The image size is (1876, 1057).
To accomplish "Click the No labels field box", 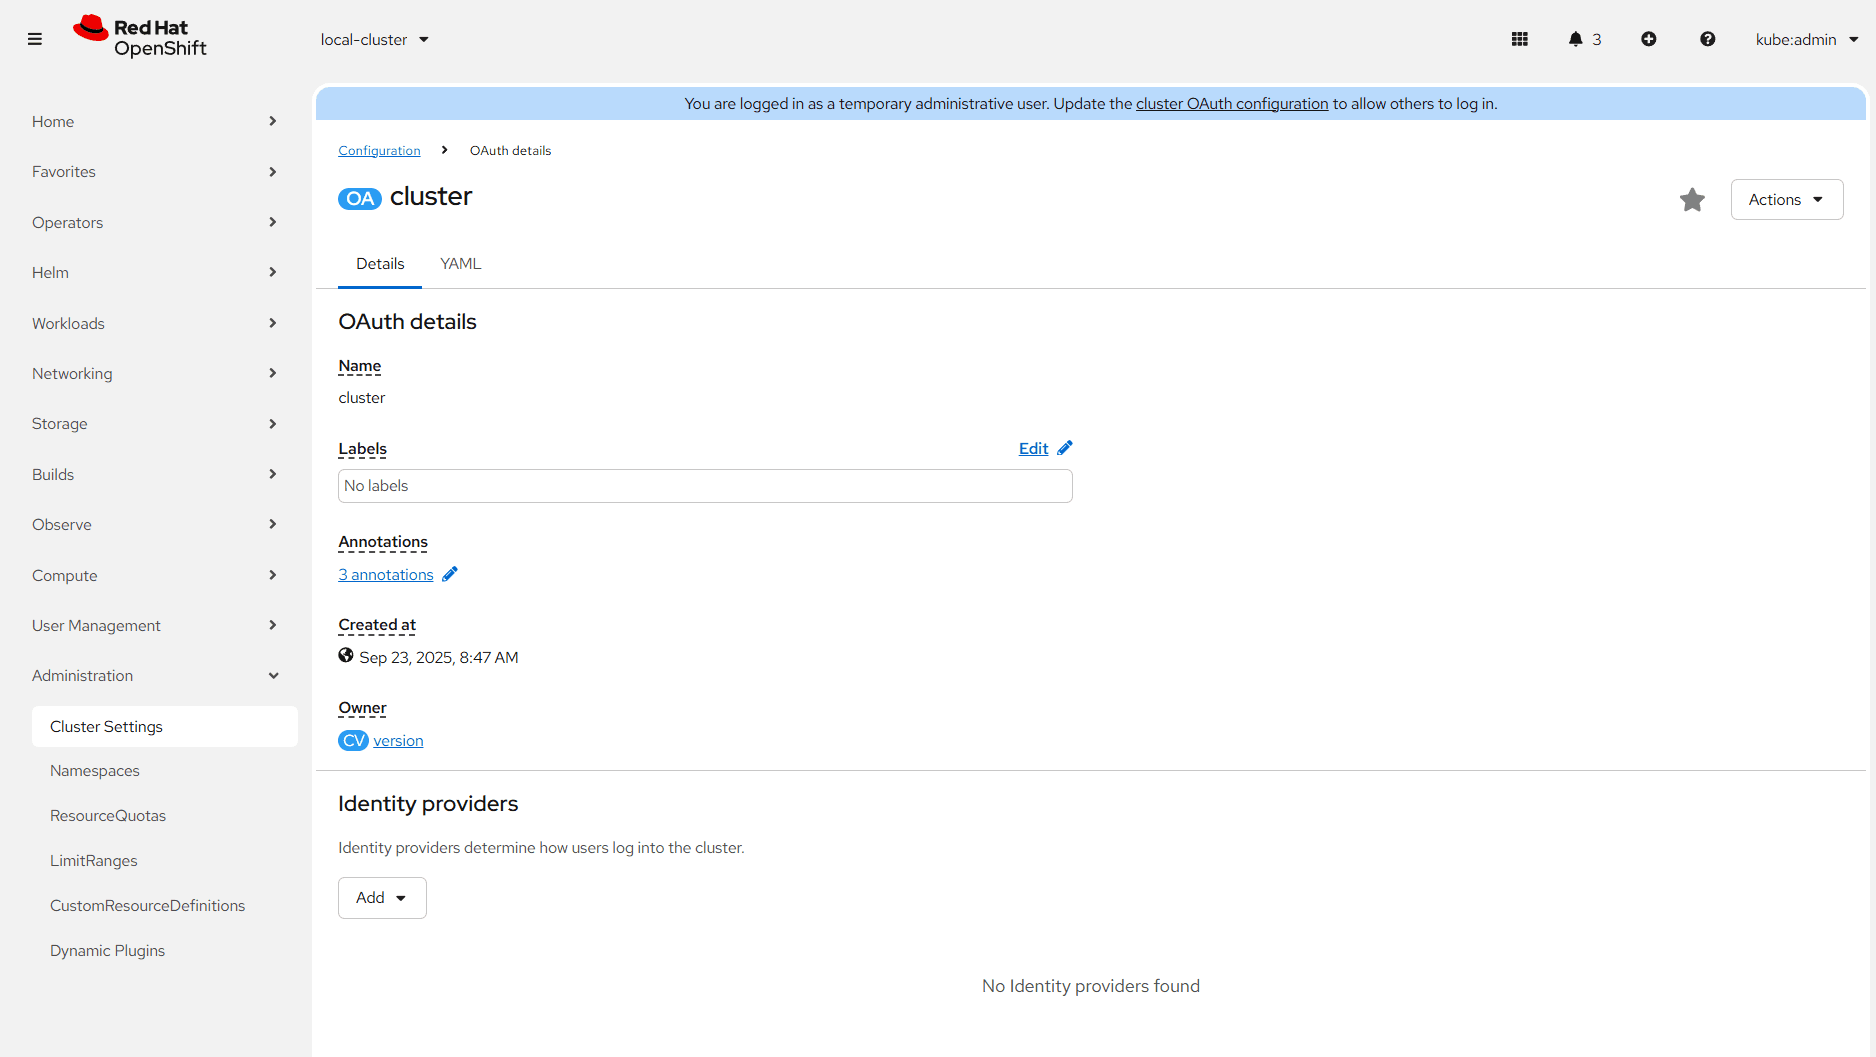I will (x=705, y=486).
